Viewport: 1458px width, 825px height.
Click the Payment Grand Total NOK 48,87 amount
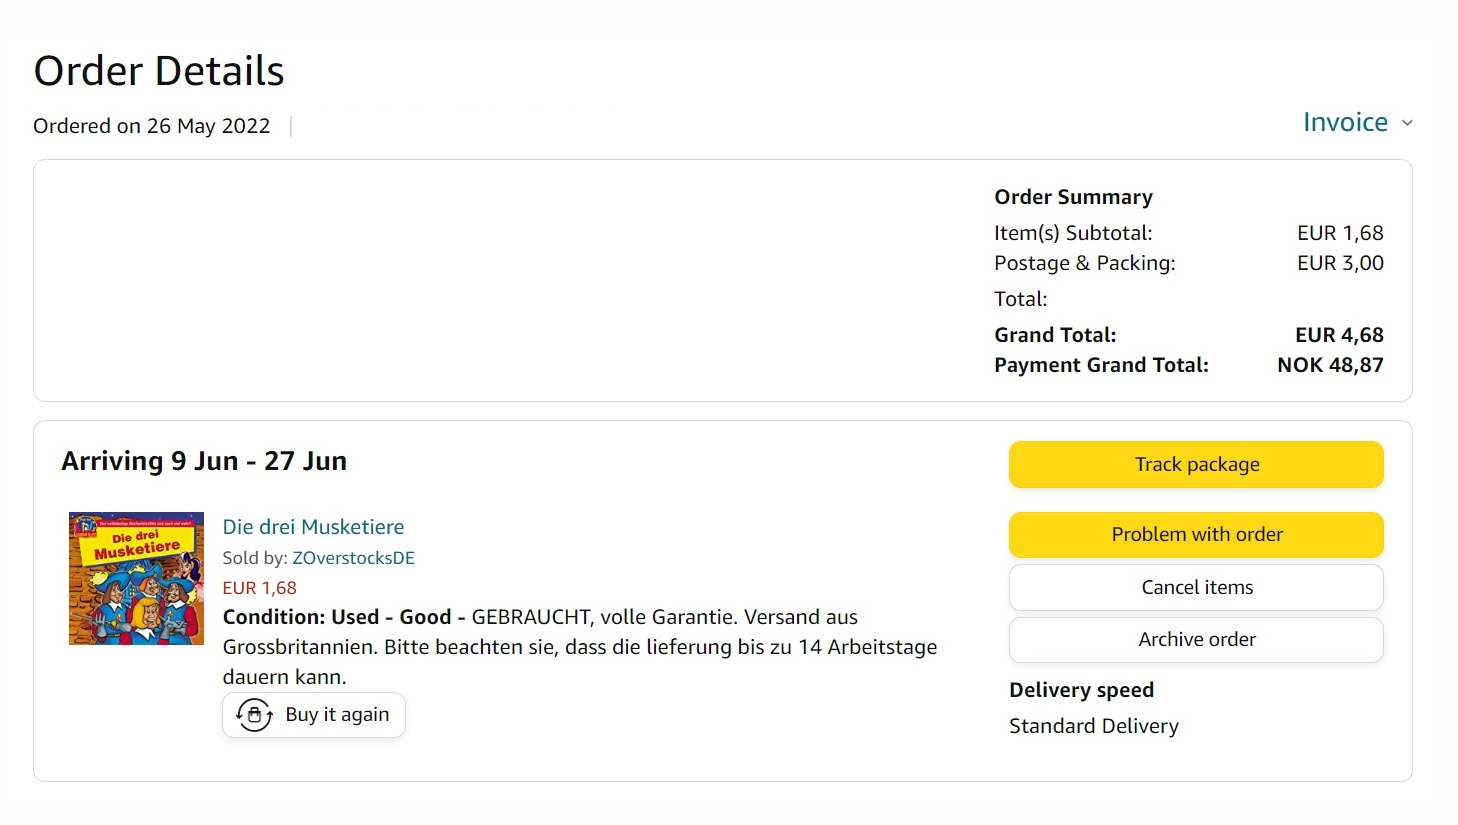pyautogui.click(x=1330, y=365)
